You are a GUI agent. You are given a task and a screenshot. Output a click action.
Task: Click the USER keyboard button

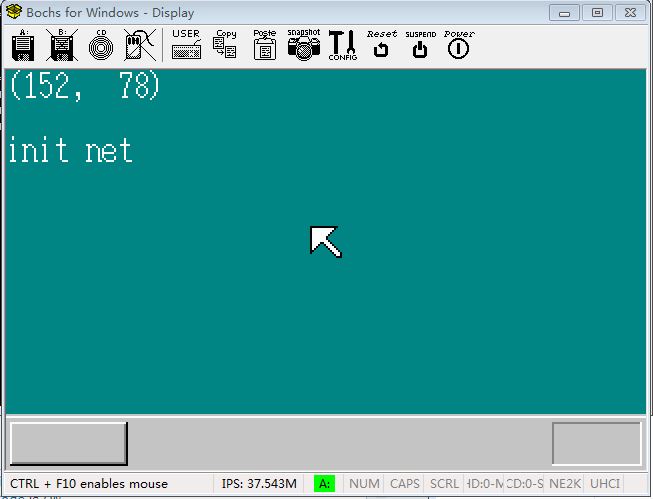click(186, 44)
